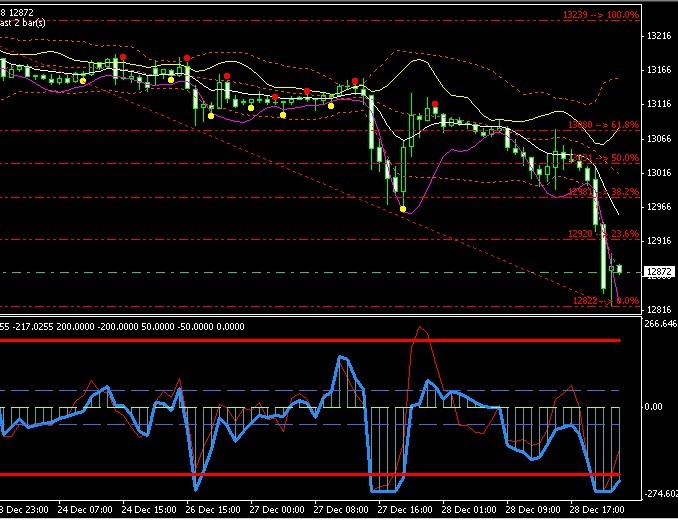Viewport: 678px width, 520px height.
Task: Click the 27 Dec 08:00 time label
Action: 341,510
